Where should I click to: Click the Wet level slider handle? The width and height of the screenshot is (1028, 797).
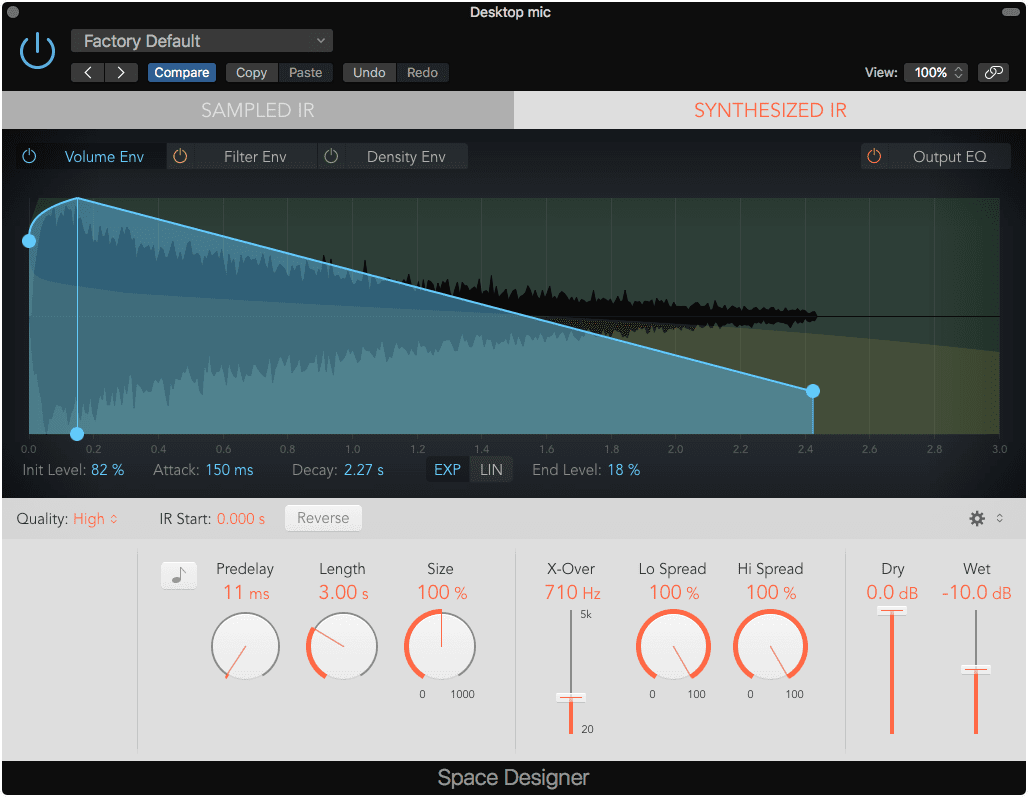[976, 669]
